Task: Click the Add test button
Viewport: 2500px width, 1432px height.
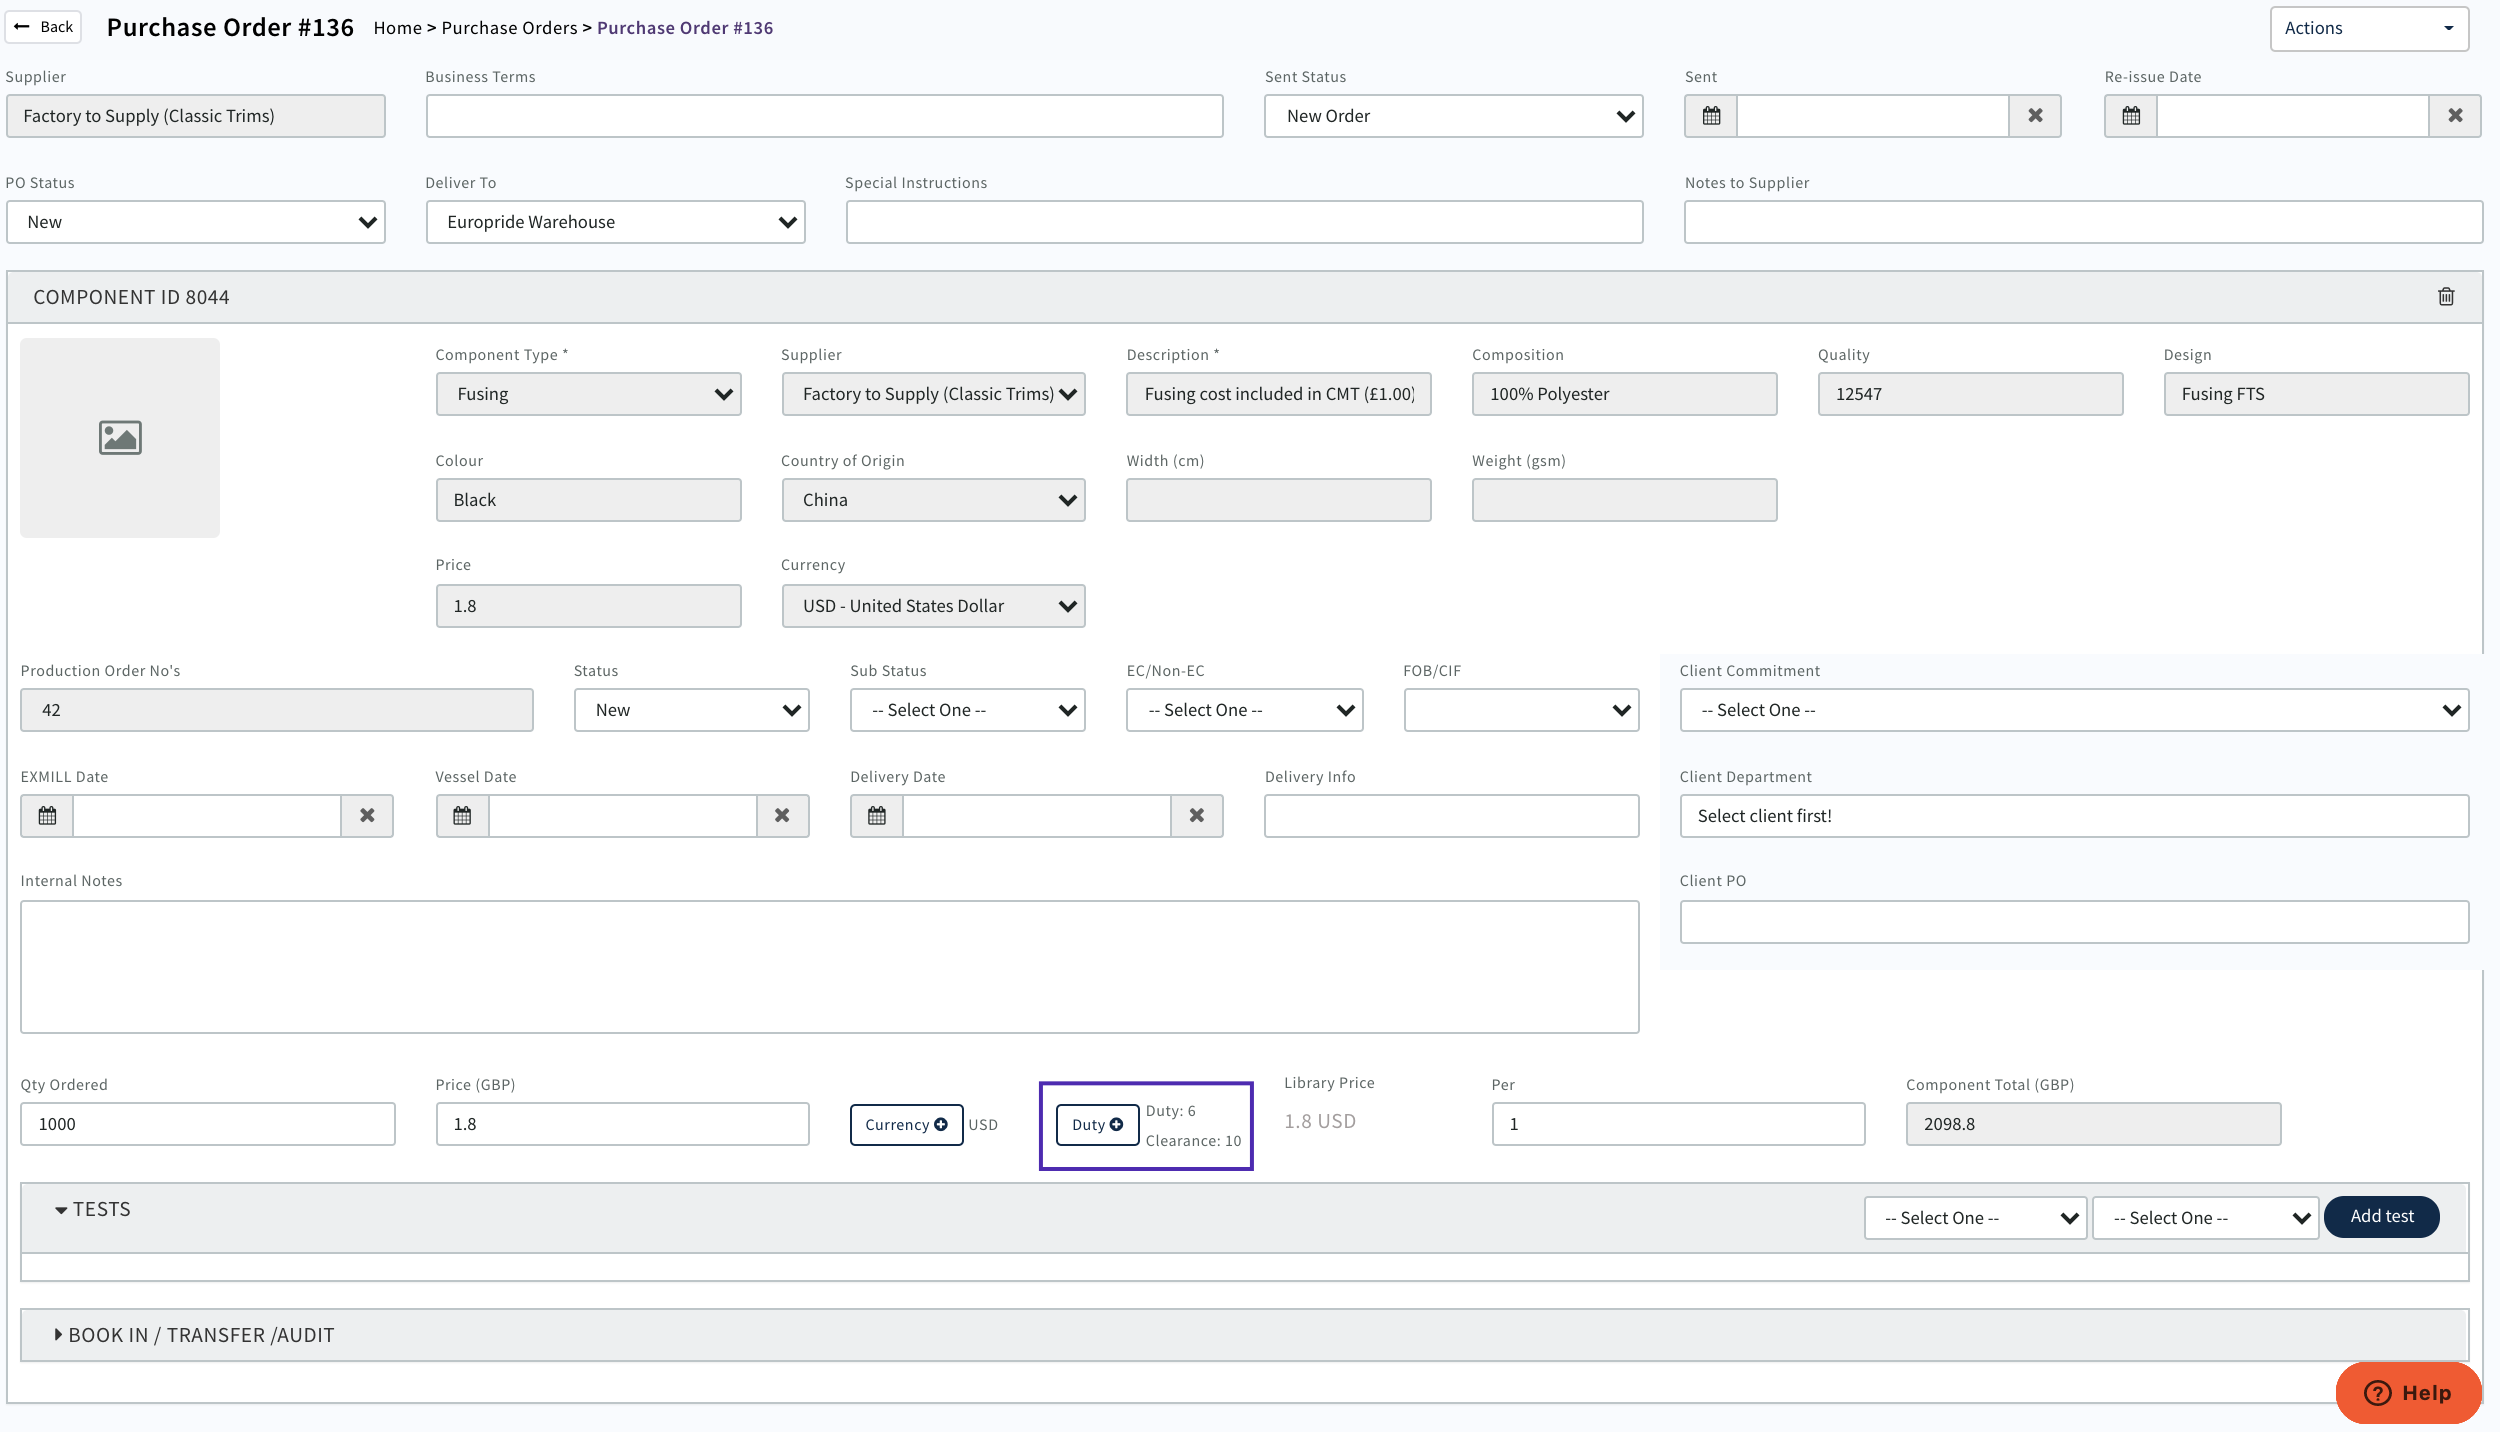Action: tap(2381, 1217)
